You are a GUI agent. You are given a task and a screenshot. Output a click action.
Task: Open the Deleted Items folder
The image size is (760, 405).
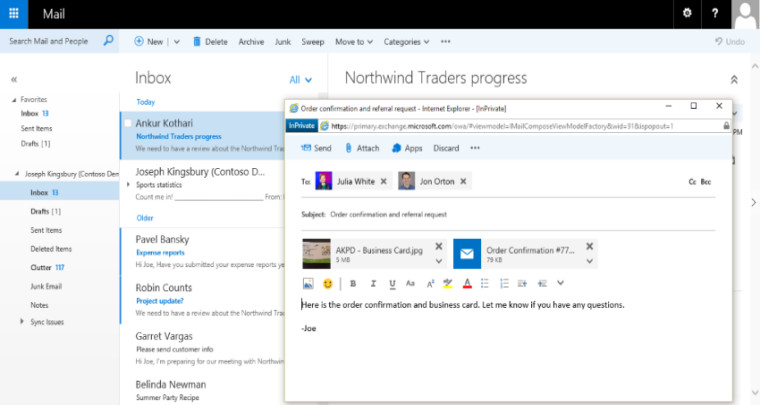[51, 249]
